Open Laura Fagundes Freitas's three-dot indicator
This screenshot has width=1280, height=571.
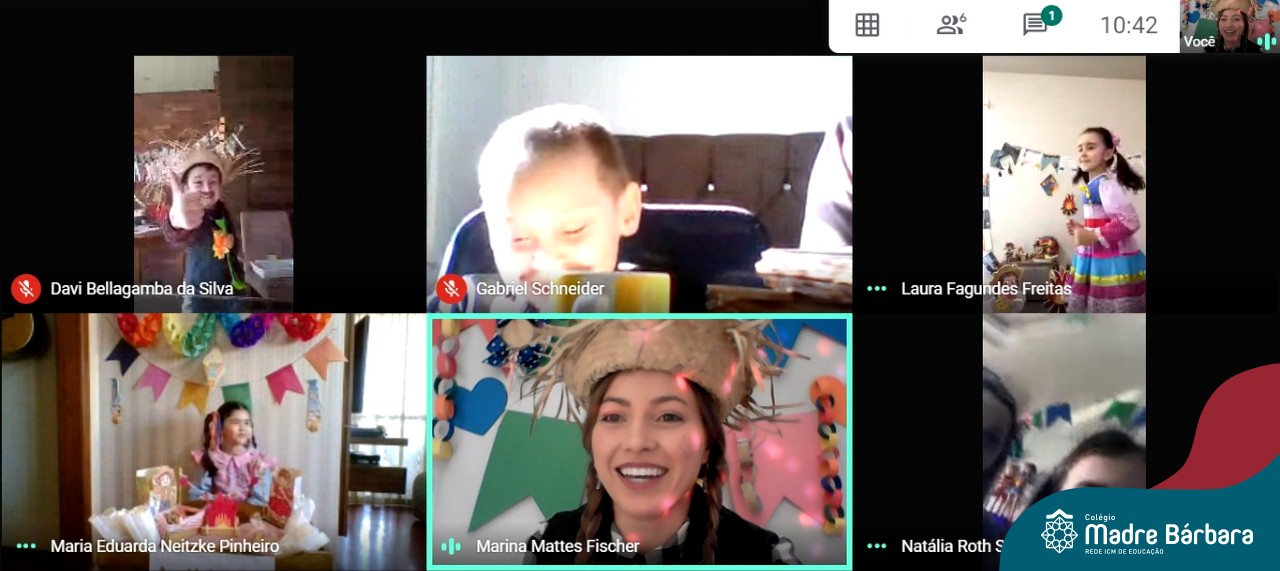coord(877,289)
